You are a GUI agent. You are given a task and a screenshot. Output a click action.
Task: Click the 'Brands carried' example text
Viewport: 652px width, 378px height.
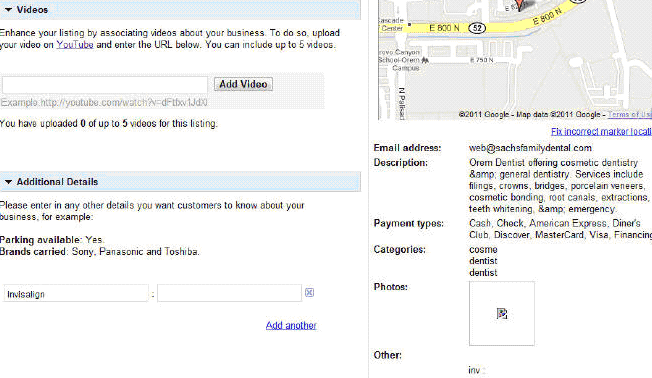tap(99, 252)
